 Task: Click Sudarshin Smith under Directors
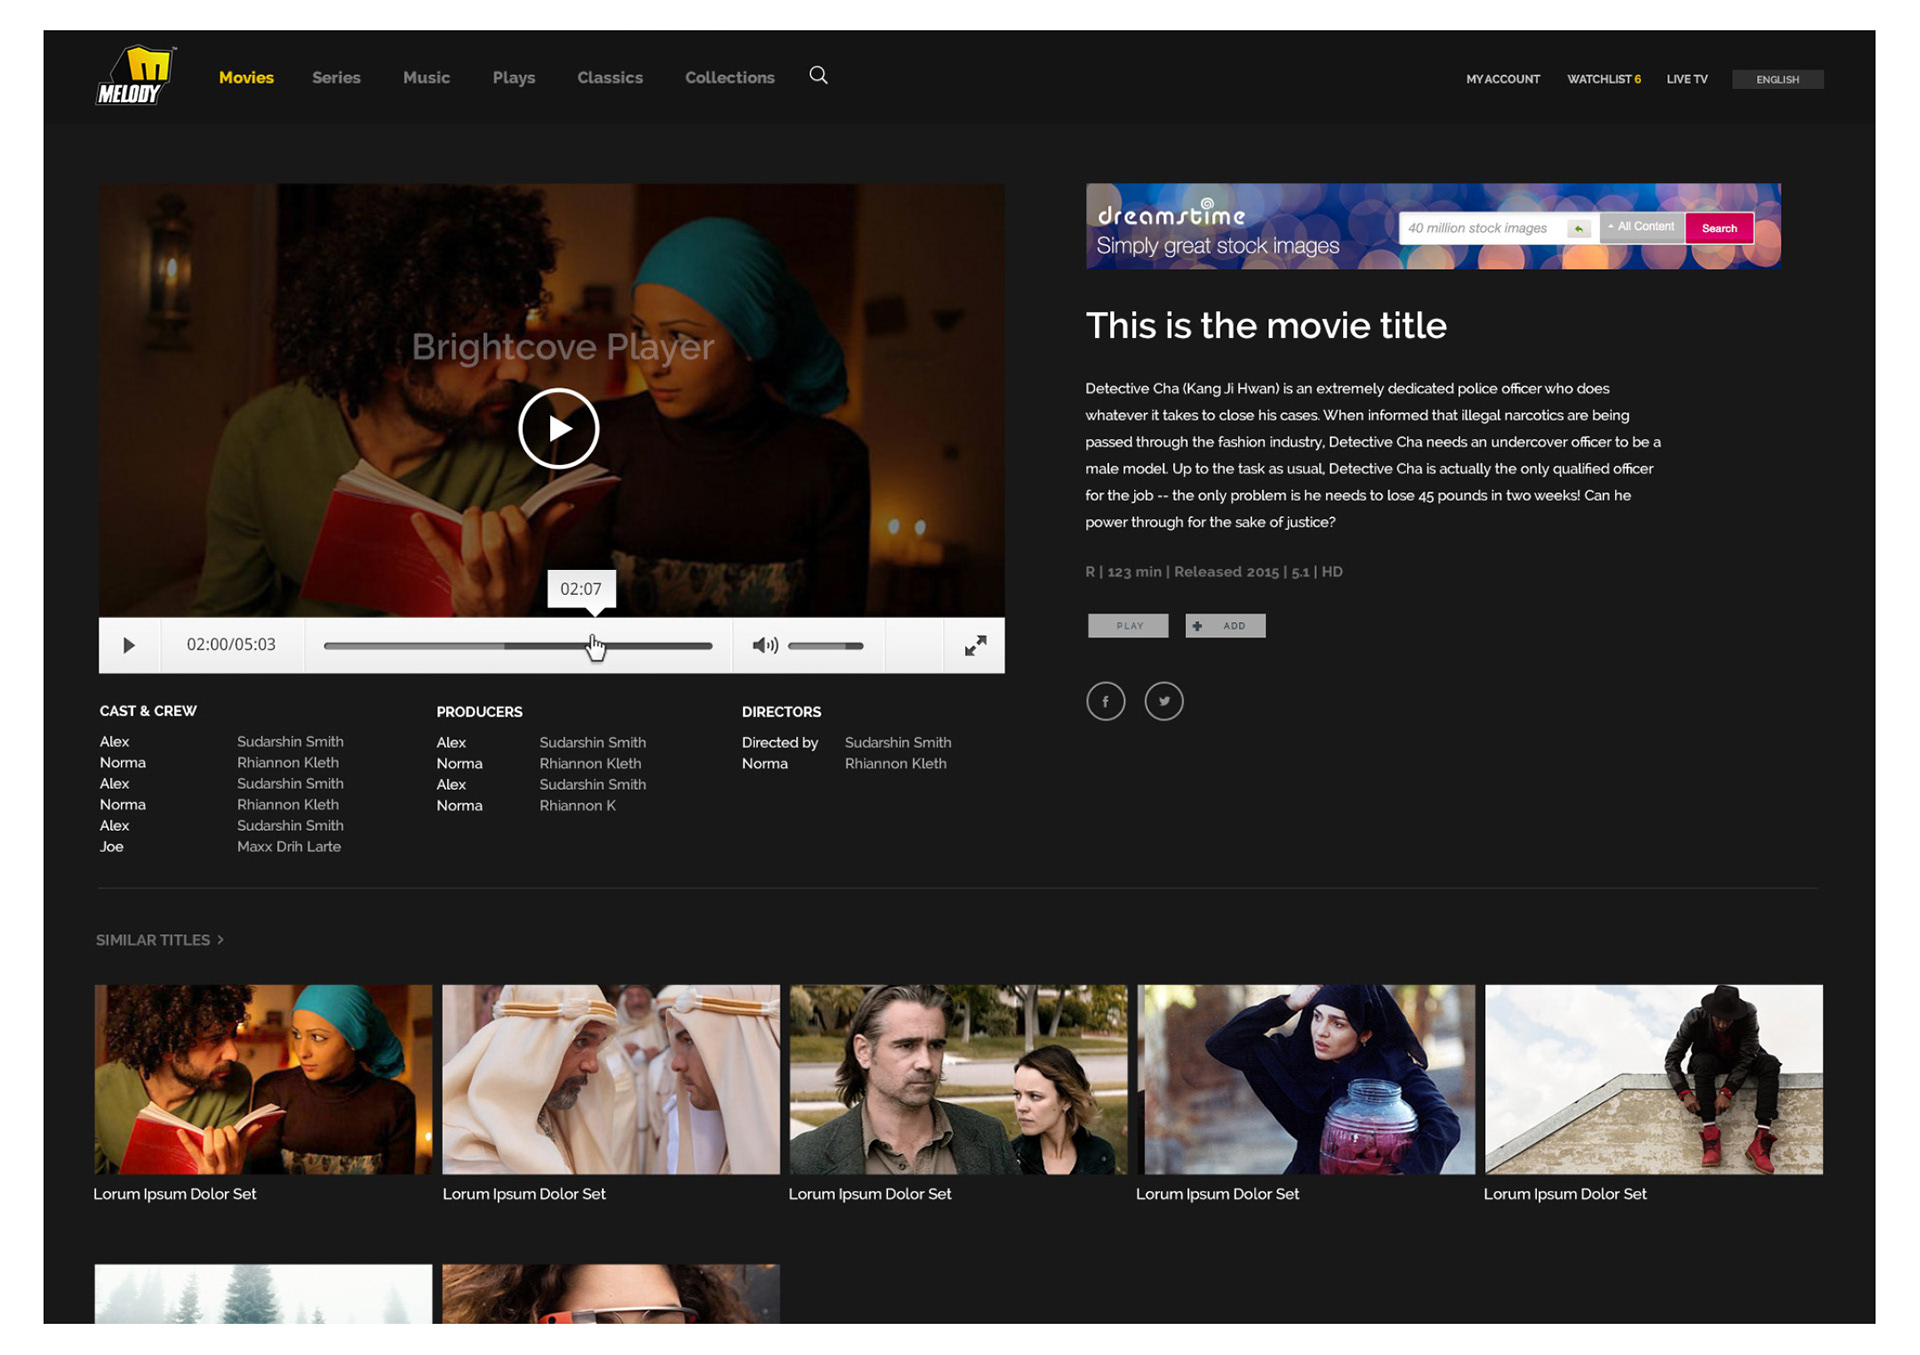pos(897,742)
